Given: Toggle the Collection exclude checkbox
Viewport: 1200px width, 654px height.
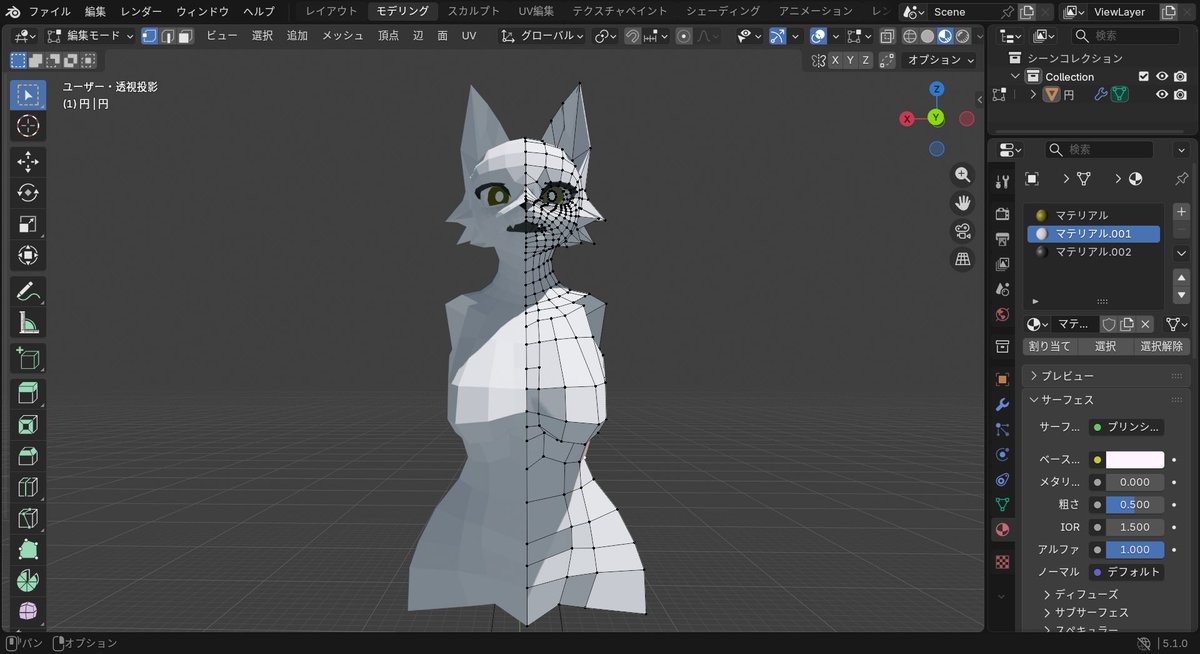Looking at the screenshot, I should (1144, 76).
